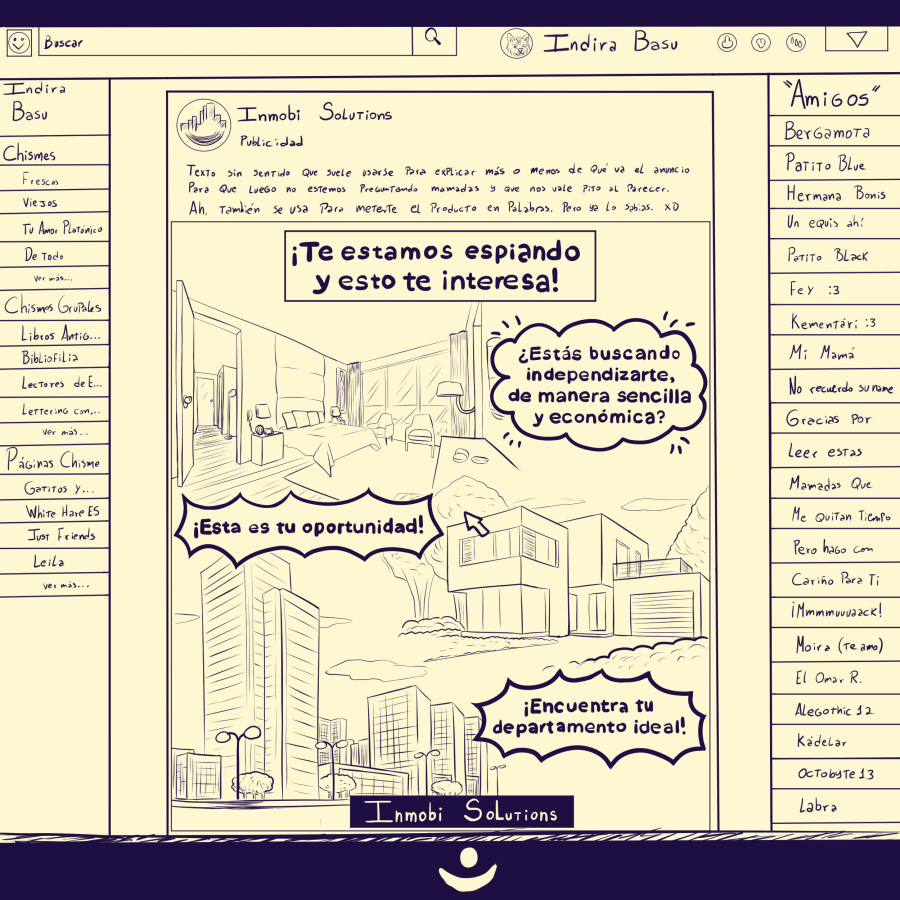The image size is (900, 900).
Task: Click the Inmobi Solutions banner at ad bottom
Action: (x=461, y=812)
